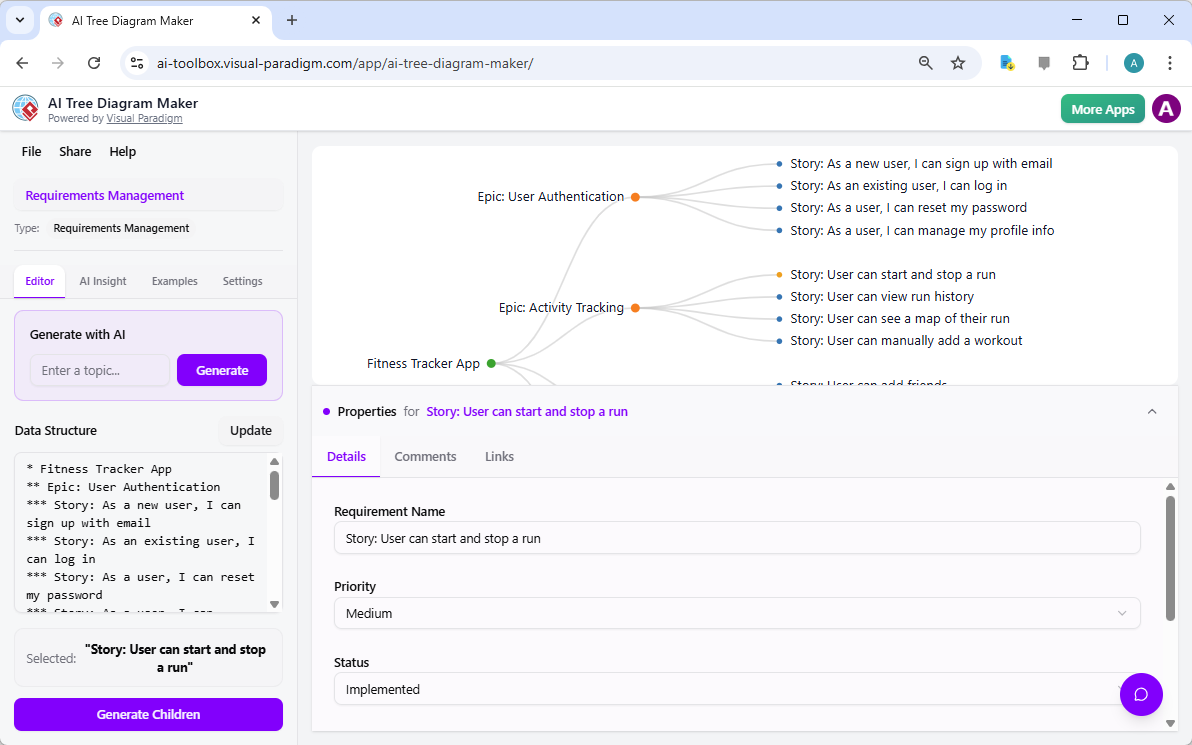Click the Update button for Data Structure
Screen dimensions: 1192x745
click(250, 430)
